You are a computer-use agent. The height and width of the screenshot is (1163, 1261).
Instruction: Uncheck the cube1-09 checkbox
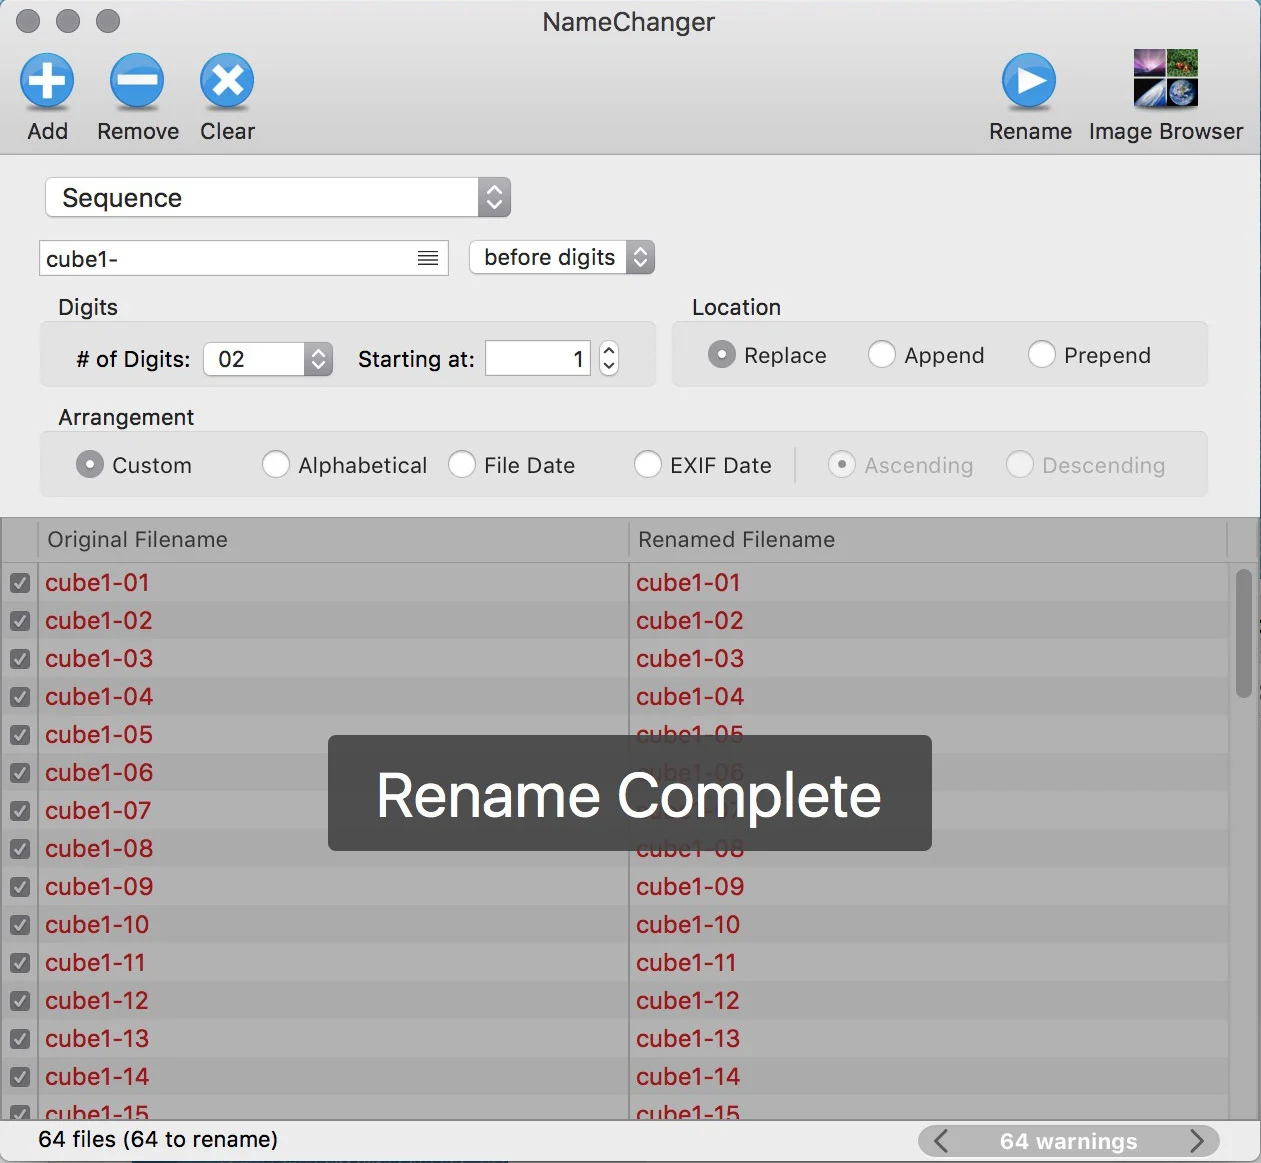tap(20, 887)
